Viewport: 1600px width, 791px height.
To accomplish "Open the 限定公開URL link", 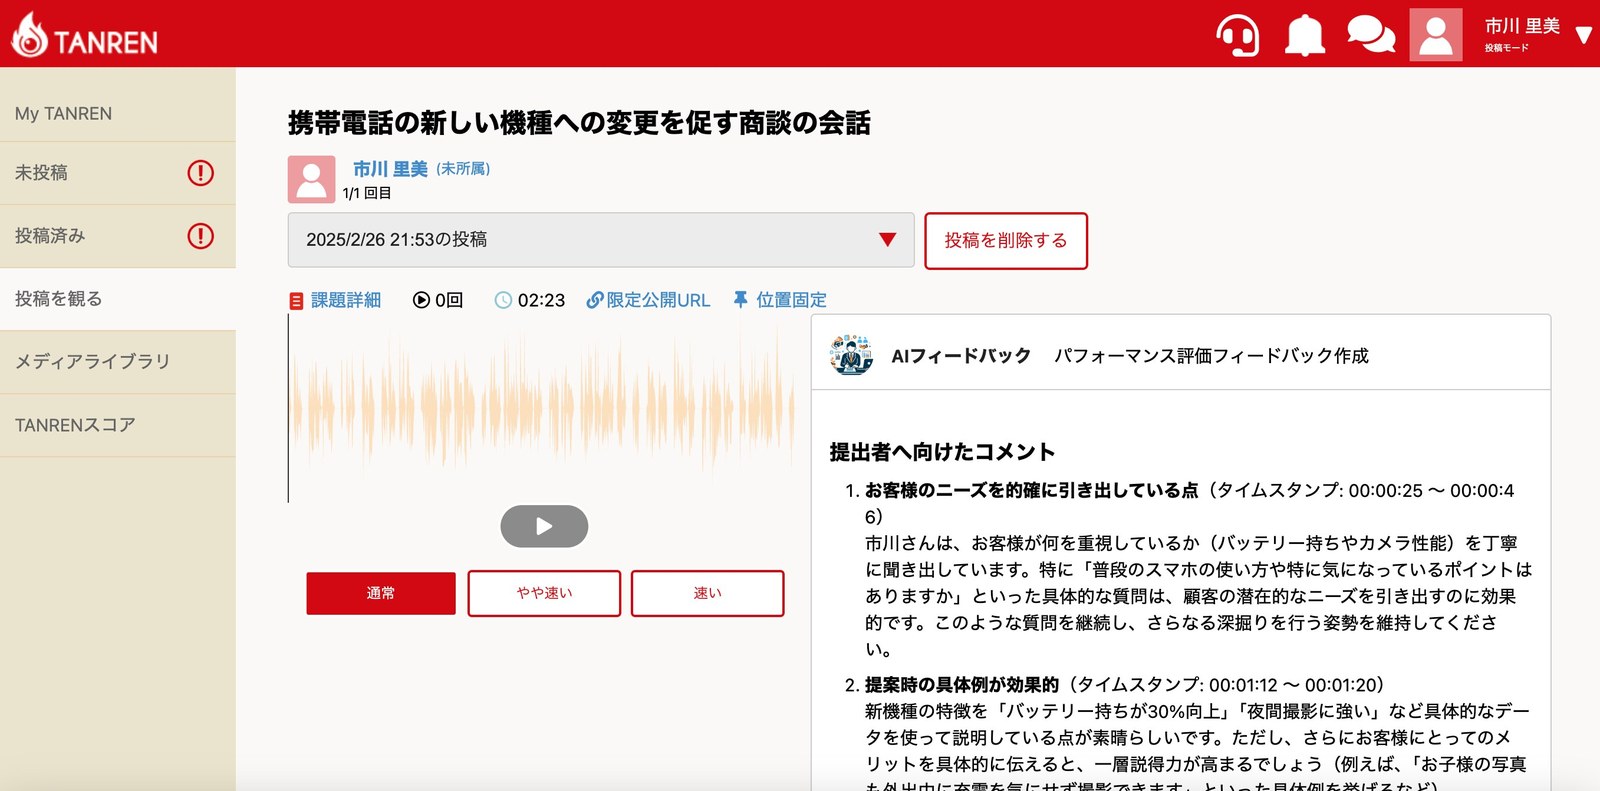I will tap(648, 300).
